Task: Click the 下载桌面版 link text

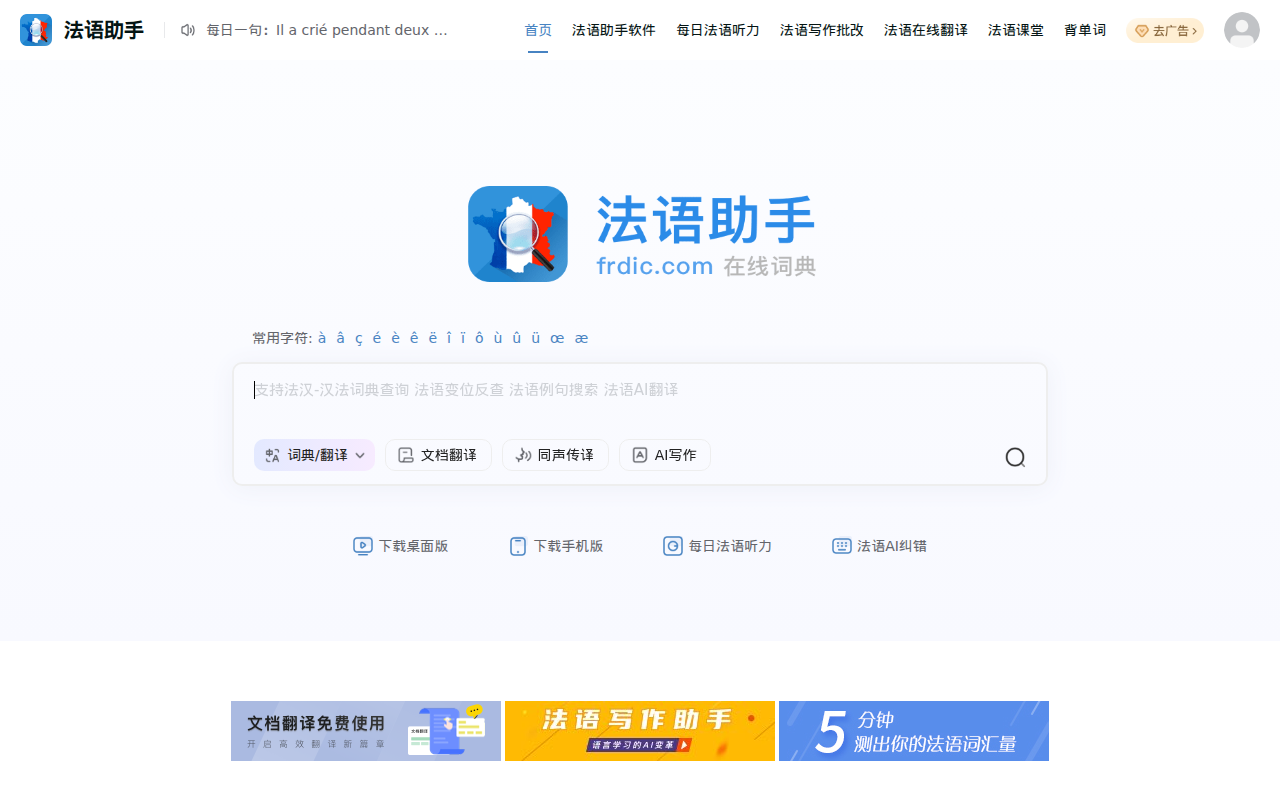Action: (413, 546)
